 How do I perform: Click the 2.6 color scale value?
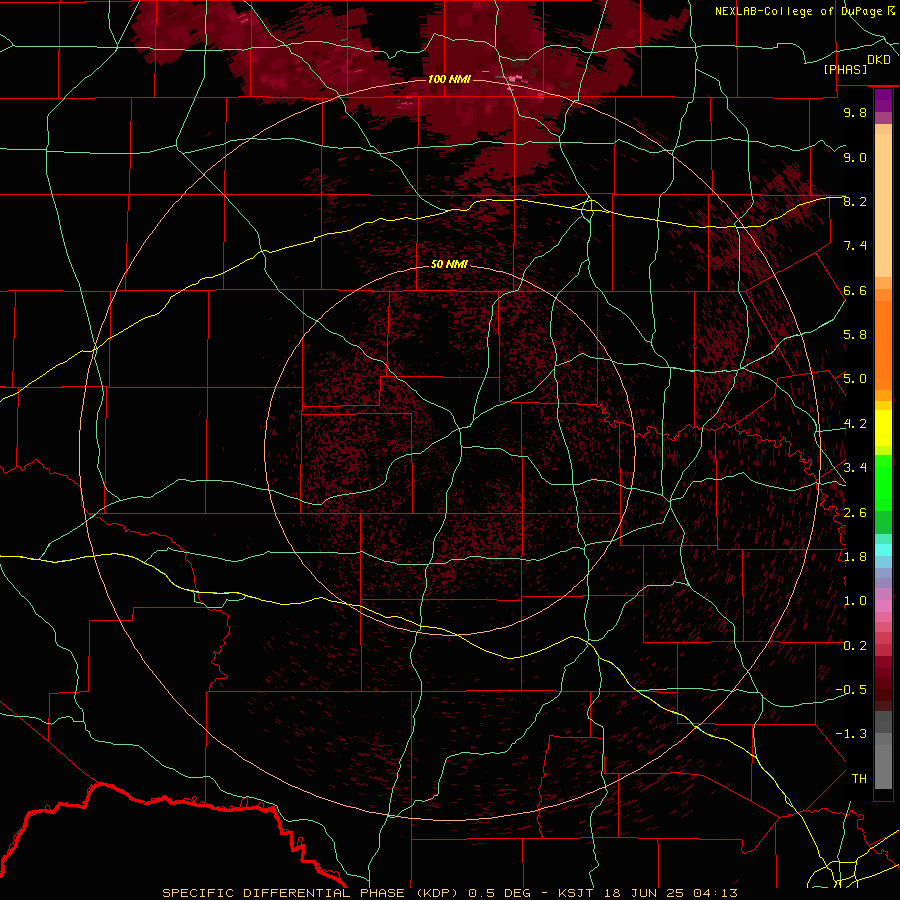point(855,513)
